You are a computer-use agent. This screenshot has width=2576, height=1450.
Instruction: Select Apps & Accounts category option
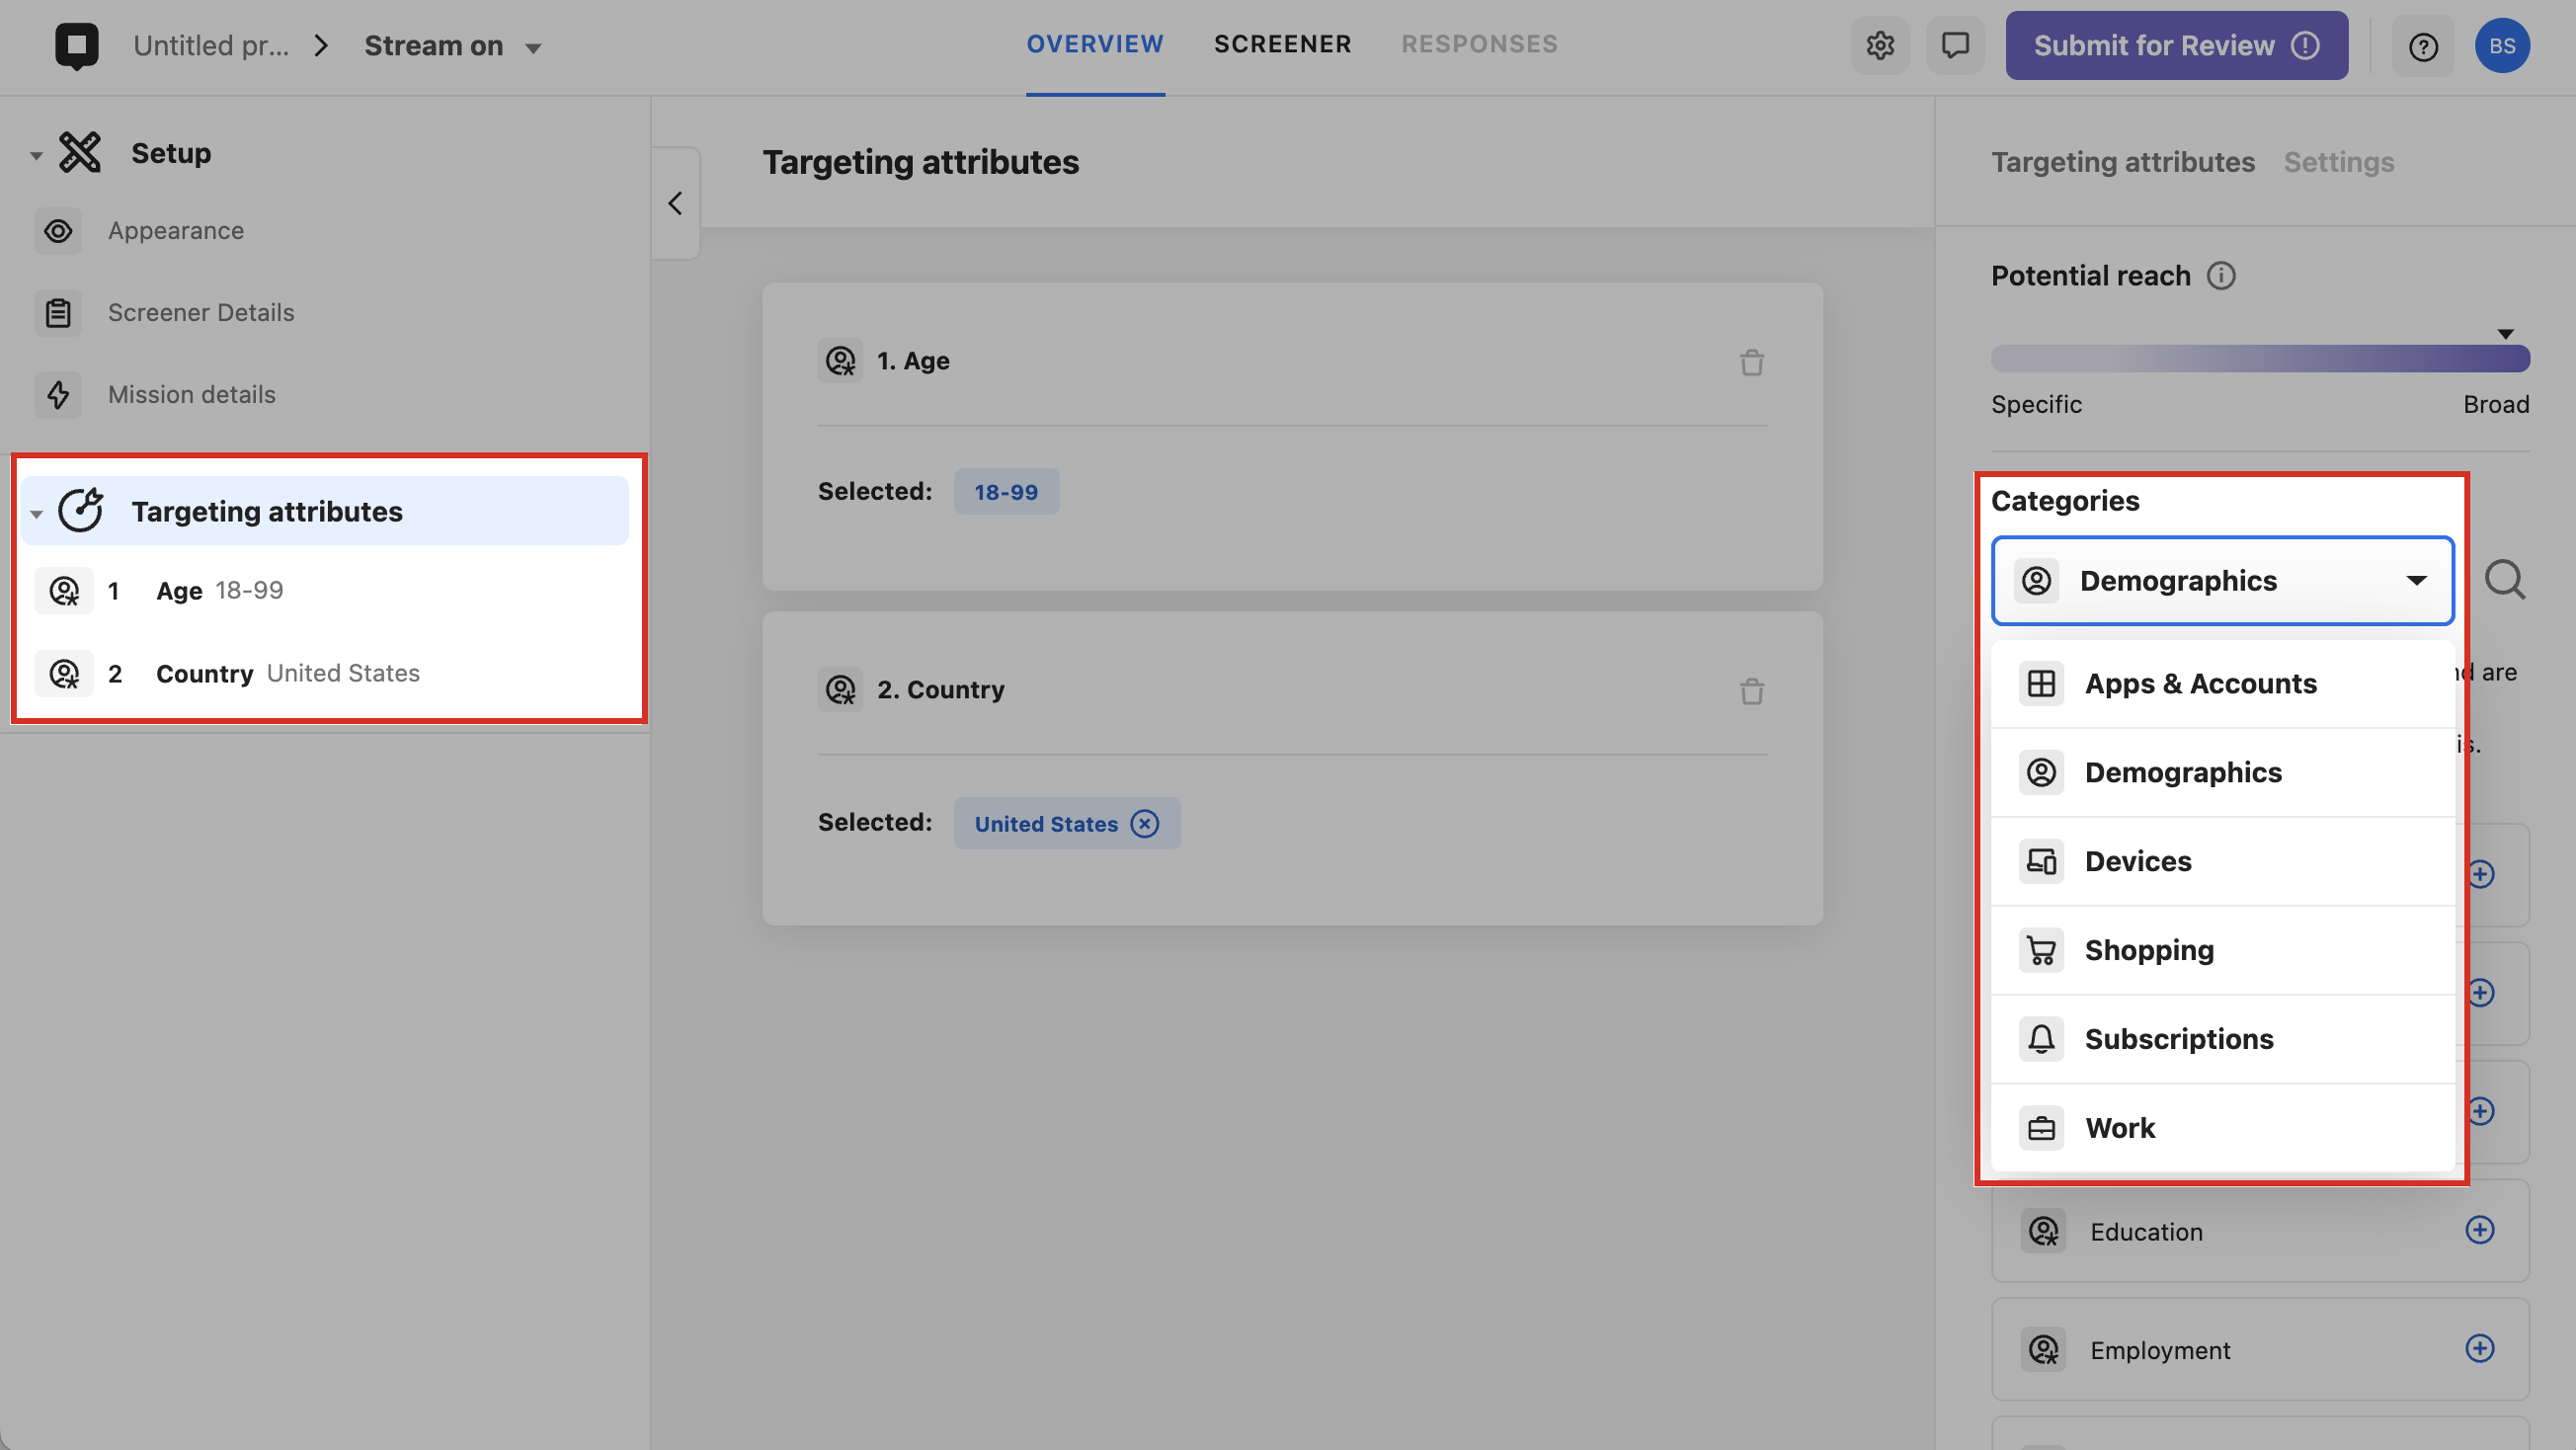click(x=2200, y=683)
